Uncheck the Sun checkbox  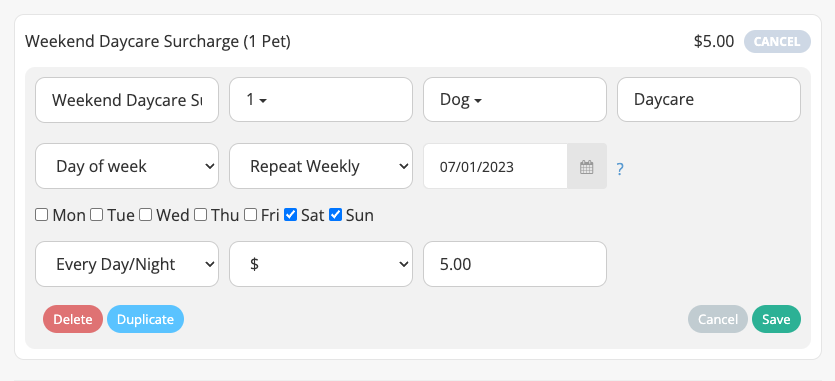pos(335,215)
